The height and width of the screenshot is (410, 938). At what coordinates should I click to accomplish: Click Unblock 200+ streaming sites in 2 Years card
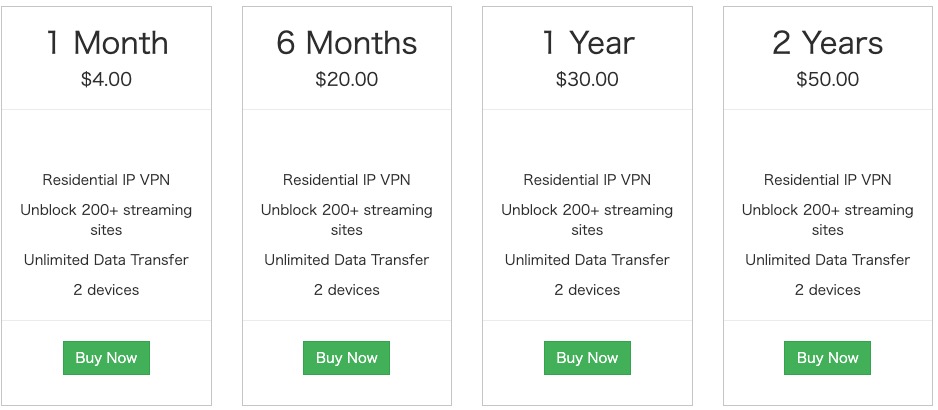coord(827,220)
